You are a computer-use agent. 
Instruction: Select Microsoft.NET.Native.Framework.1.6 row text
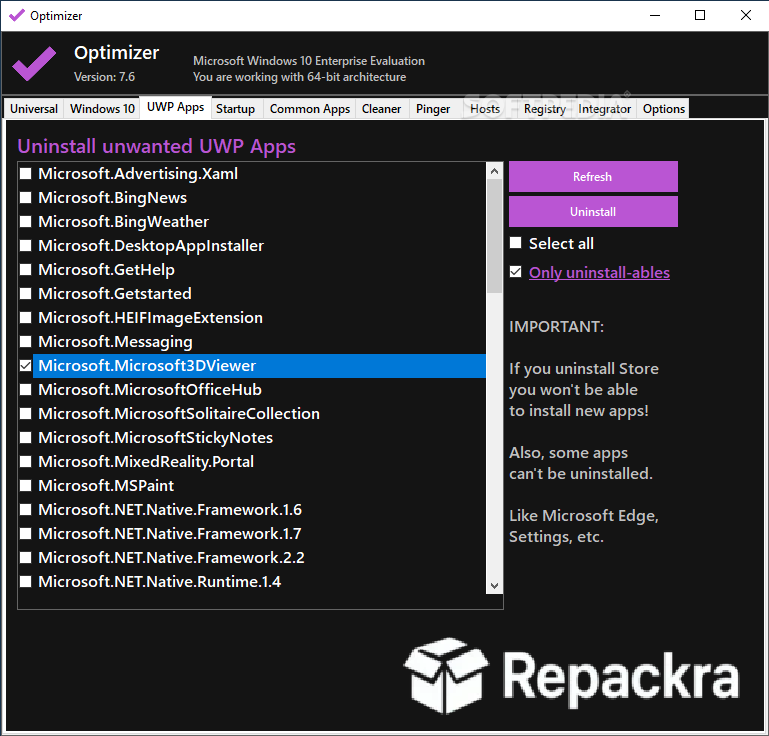(x=170, y=509)
